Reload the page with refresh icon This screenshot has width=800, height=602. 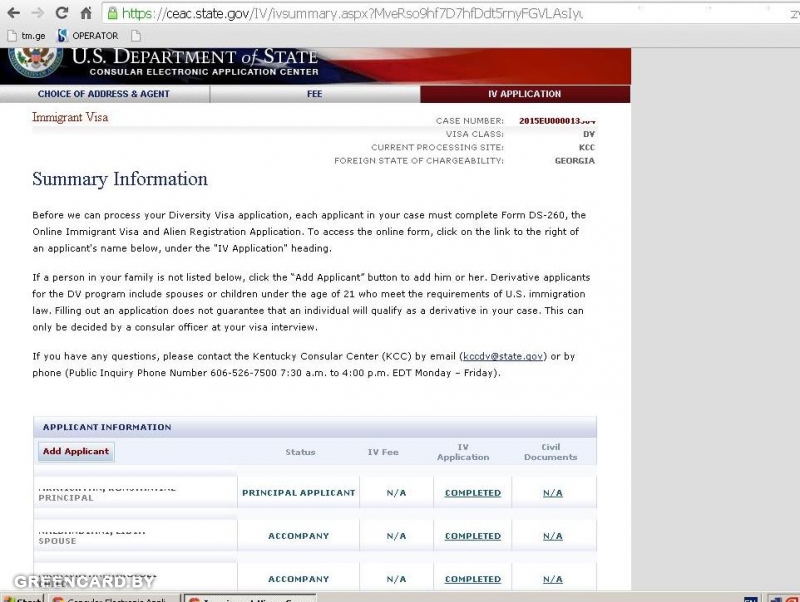[62, 13]
